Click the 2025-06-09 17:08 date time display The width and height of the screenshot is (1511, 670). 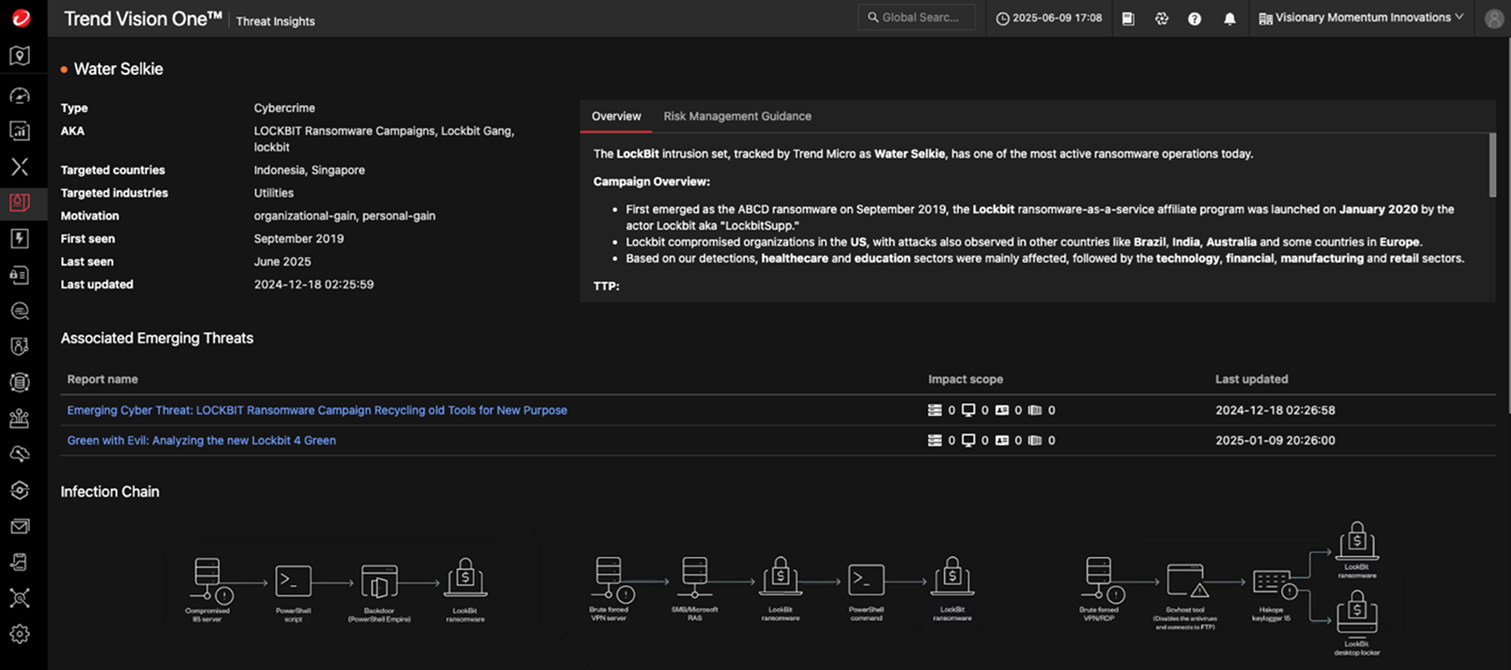1049,18
